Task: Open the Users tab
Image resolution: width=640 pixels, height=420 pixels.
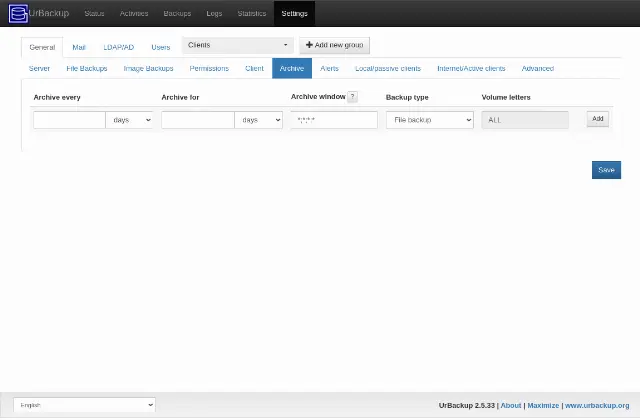Action: pyautogui.click(x=161, y=47)
